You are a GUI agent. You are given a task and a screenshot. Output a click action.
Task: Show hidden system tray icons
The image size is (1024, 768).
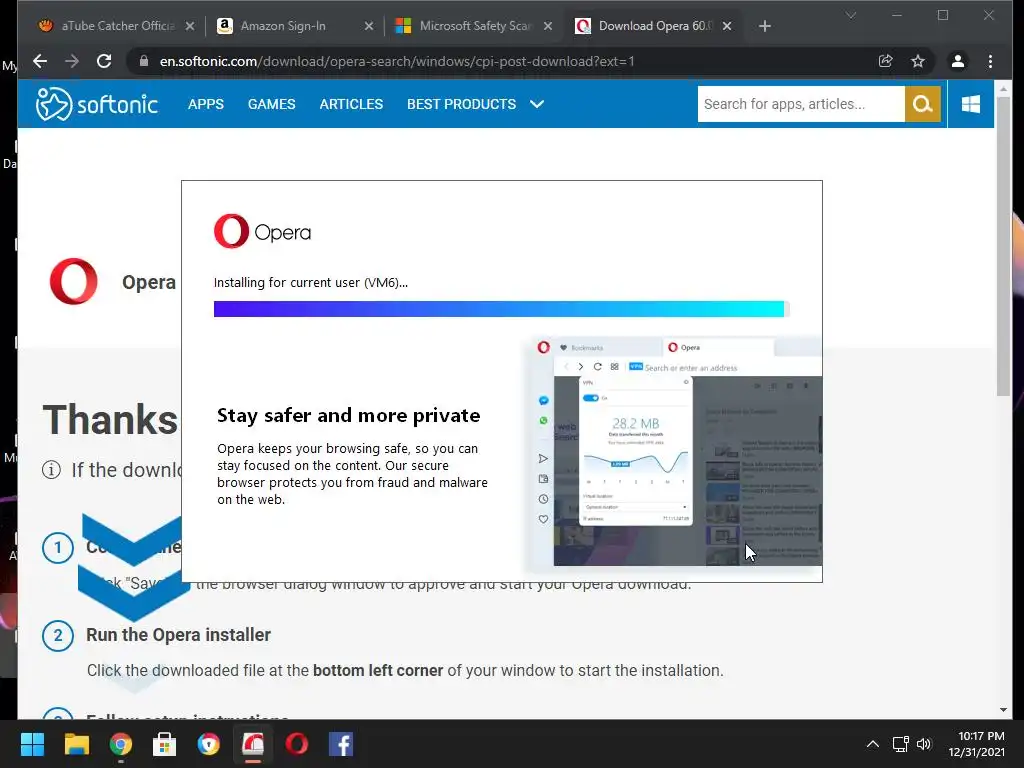point(872,744)
